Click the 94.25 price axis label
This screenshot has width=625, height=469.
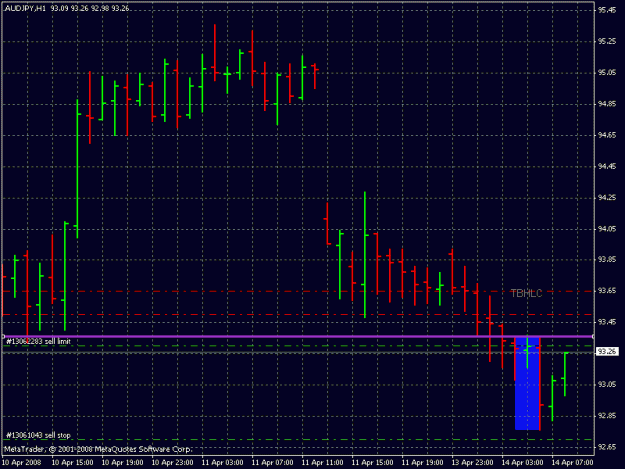coord(607,198)
